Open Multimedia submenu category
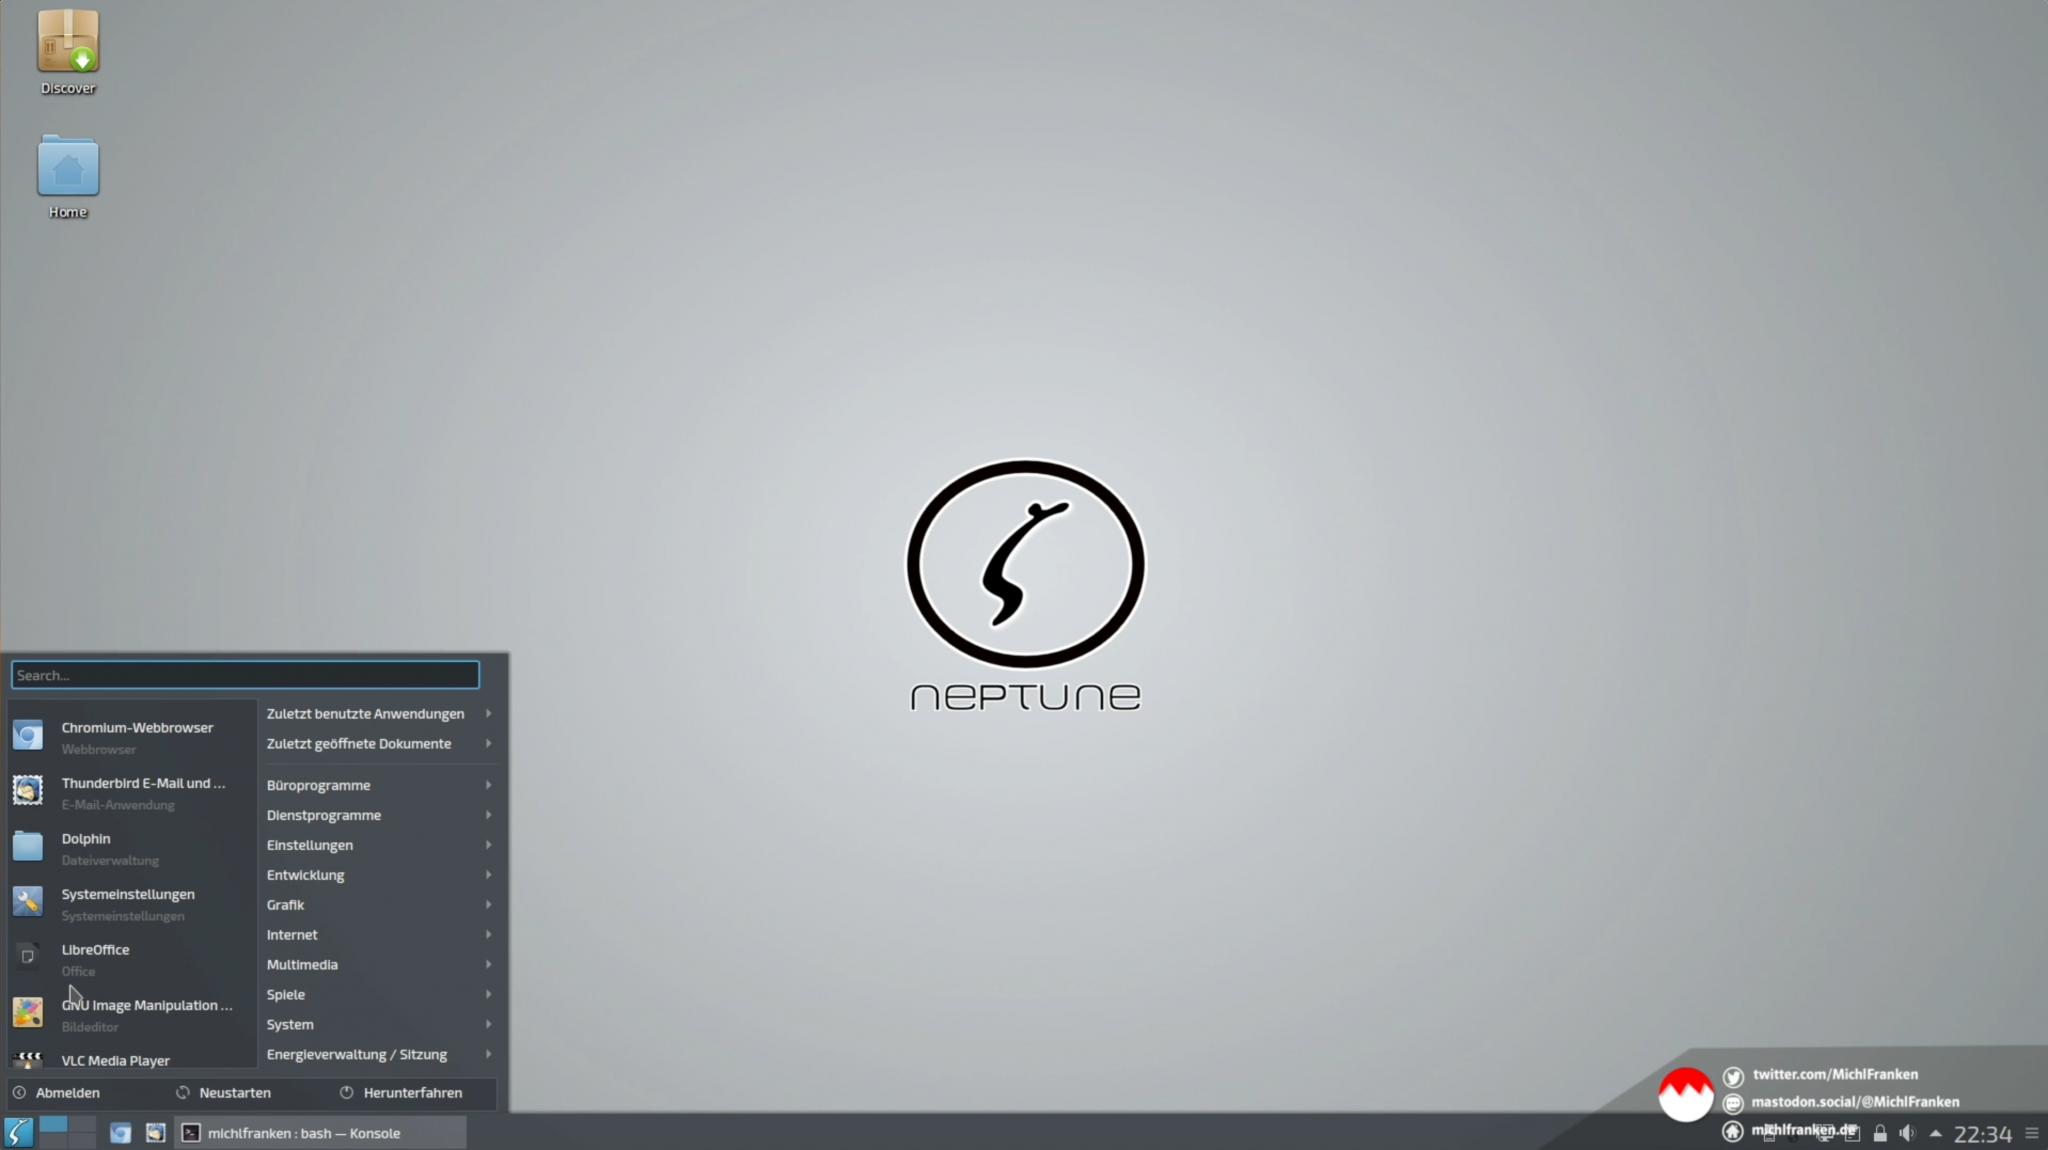The height and width of the screenshot is (1150, 2048). click(373, 963)
